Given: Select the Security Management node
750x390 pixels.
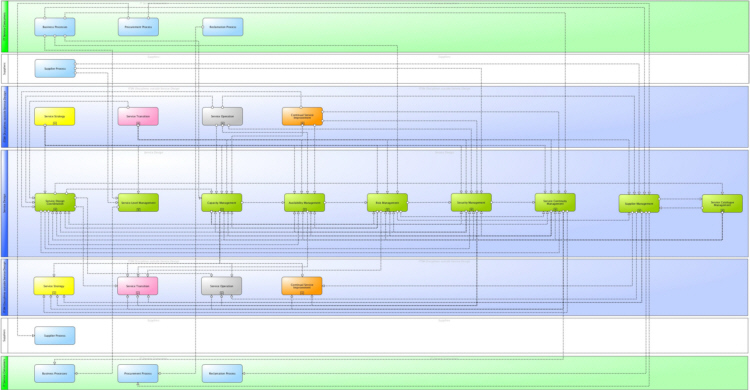Looking at the screenshot, I should pyautogui.click(x=471, y=202).
